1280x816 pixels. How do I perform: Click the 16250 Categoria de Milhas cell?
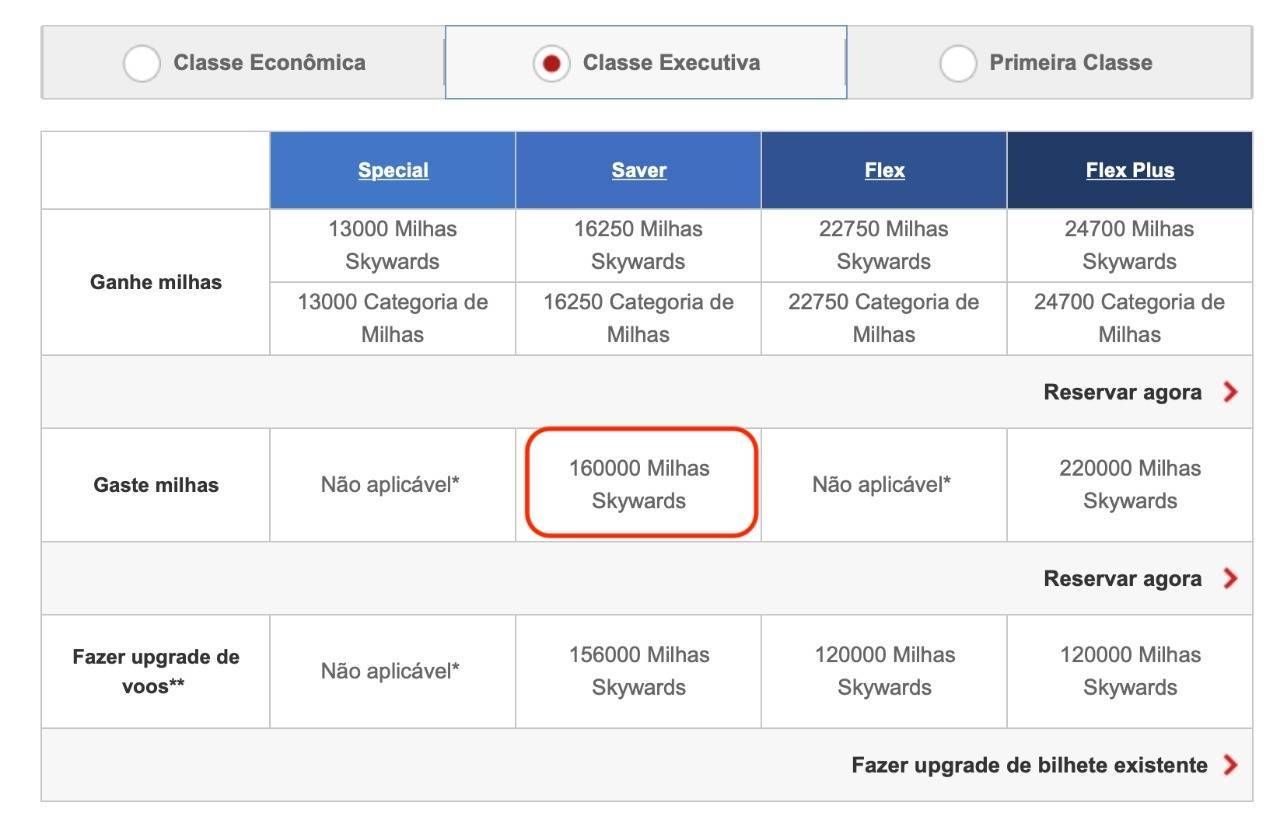point(639,318)
